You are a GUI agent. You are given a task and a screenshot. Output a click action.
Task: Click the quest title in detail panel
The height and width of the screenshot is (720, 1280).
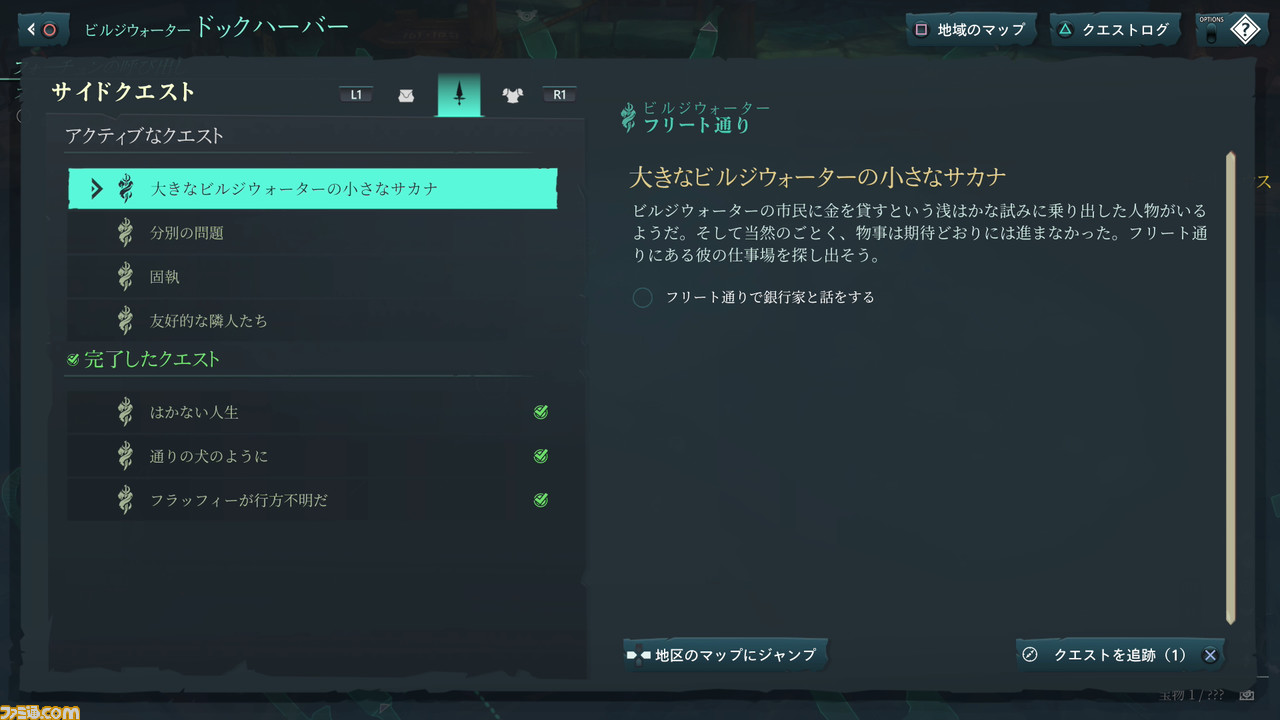pos(818,177)
